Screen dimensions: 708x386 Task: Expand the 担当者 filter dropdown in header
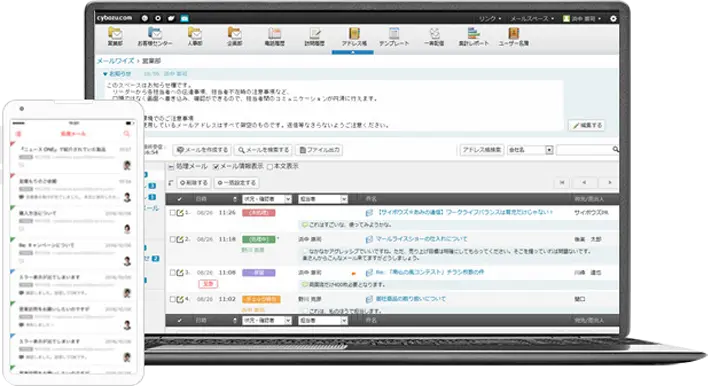[x=323, y=199]
